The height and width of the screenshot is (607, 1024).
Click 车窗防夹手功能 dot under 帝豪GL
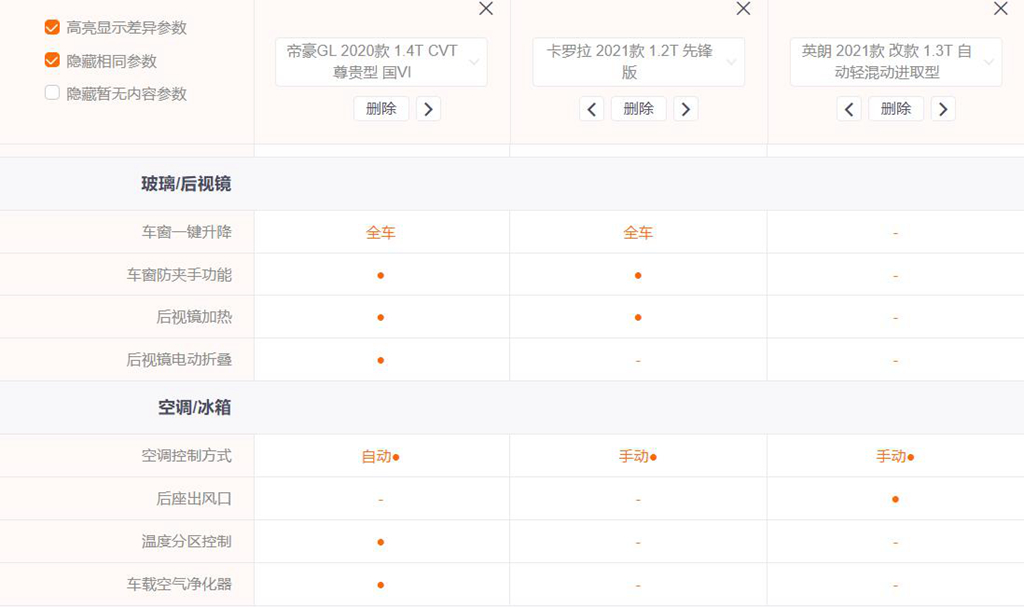click(381, 275)
